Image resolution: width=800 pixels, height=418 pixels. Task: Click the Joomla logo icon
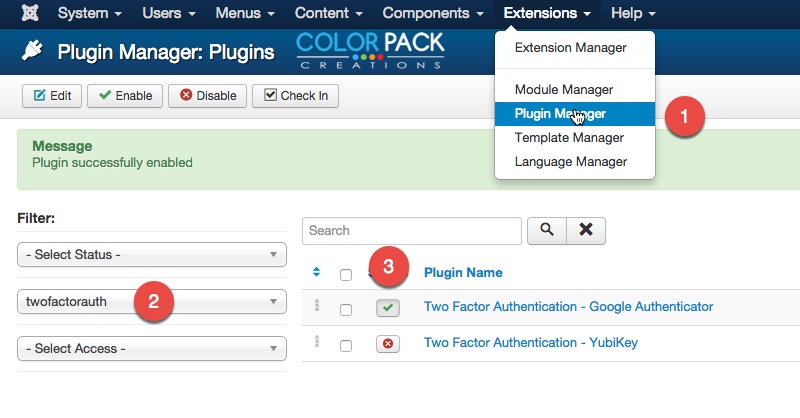pyautogui.click(x=30, y=13)
